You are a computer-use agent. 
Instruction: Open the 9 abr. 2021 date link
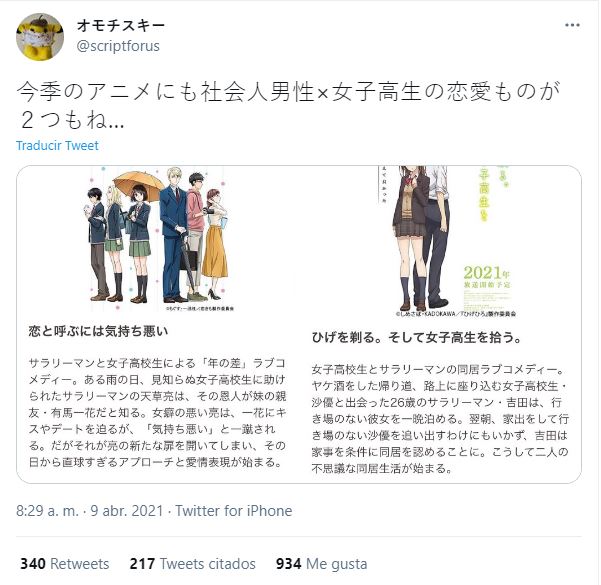127,511
